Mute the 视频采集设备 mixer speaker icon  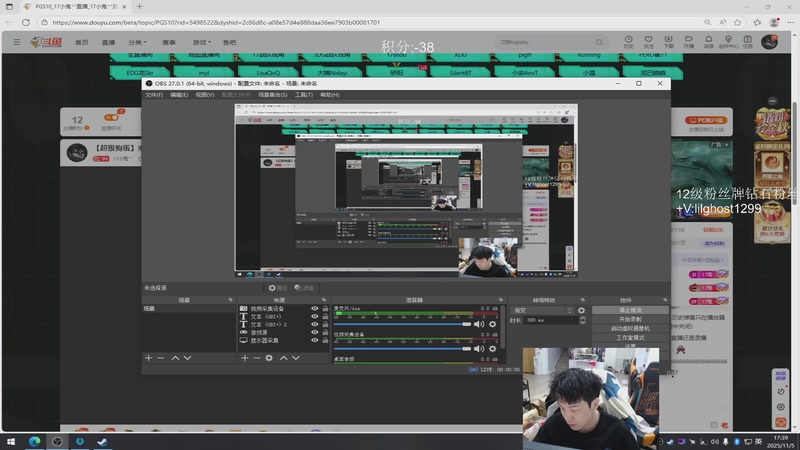coord(479,348)
